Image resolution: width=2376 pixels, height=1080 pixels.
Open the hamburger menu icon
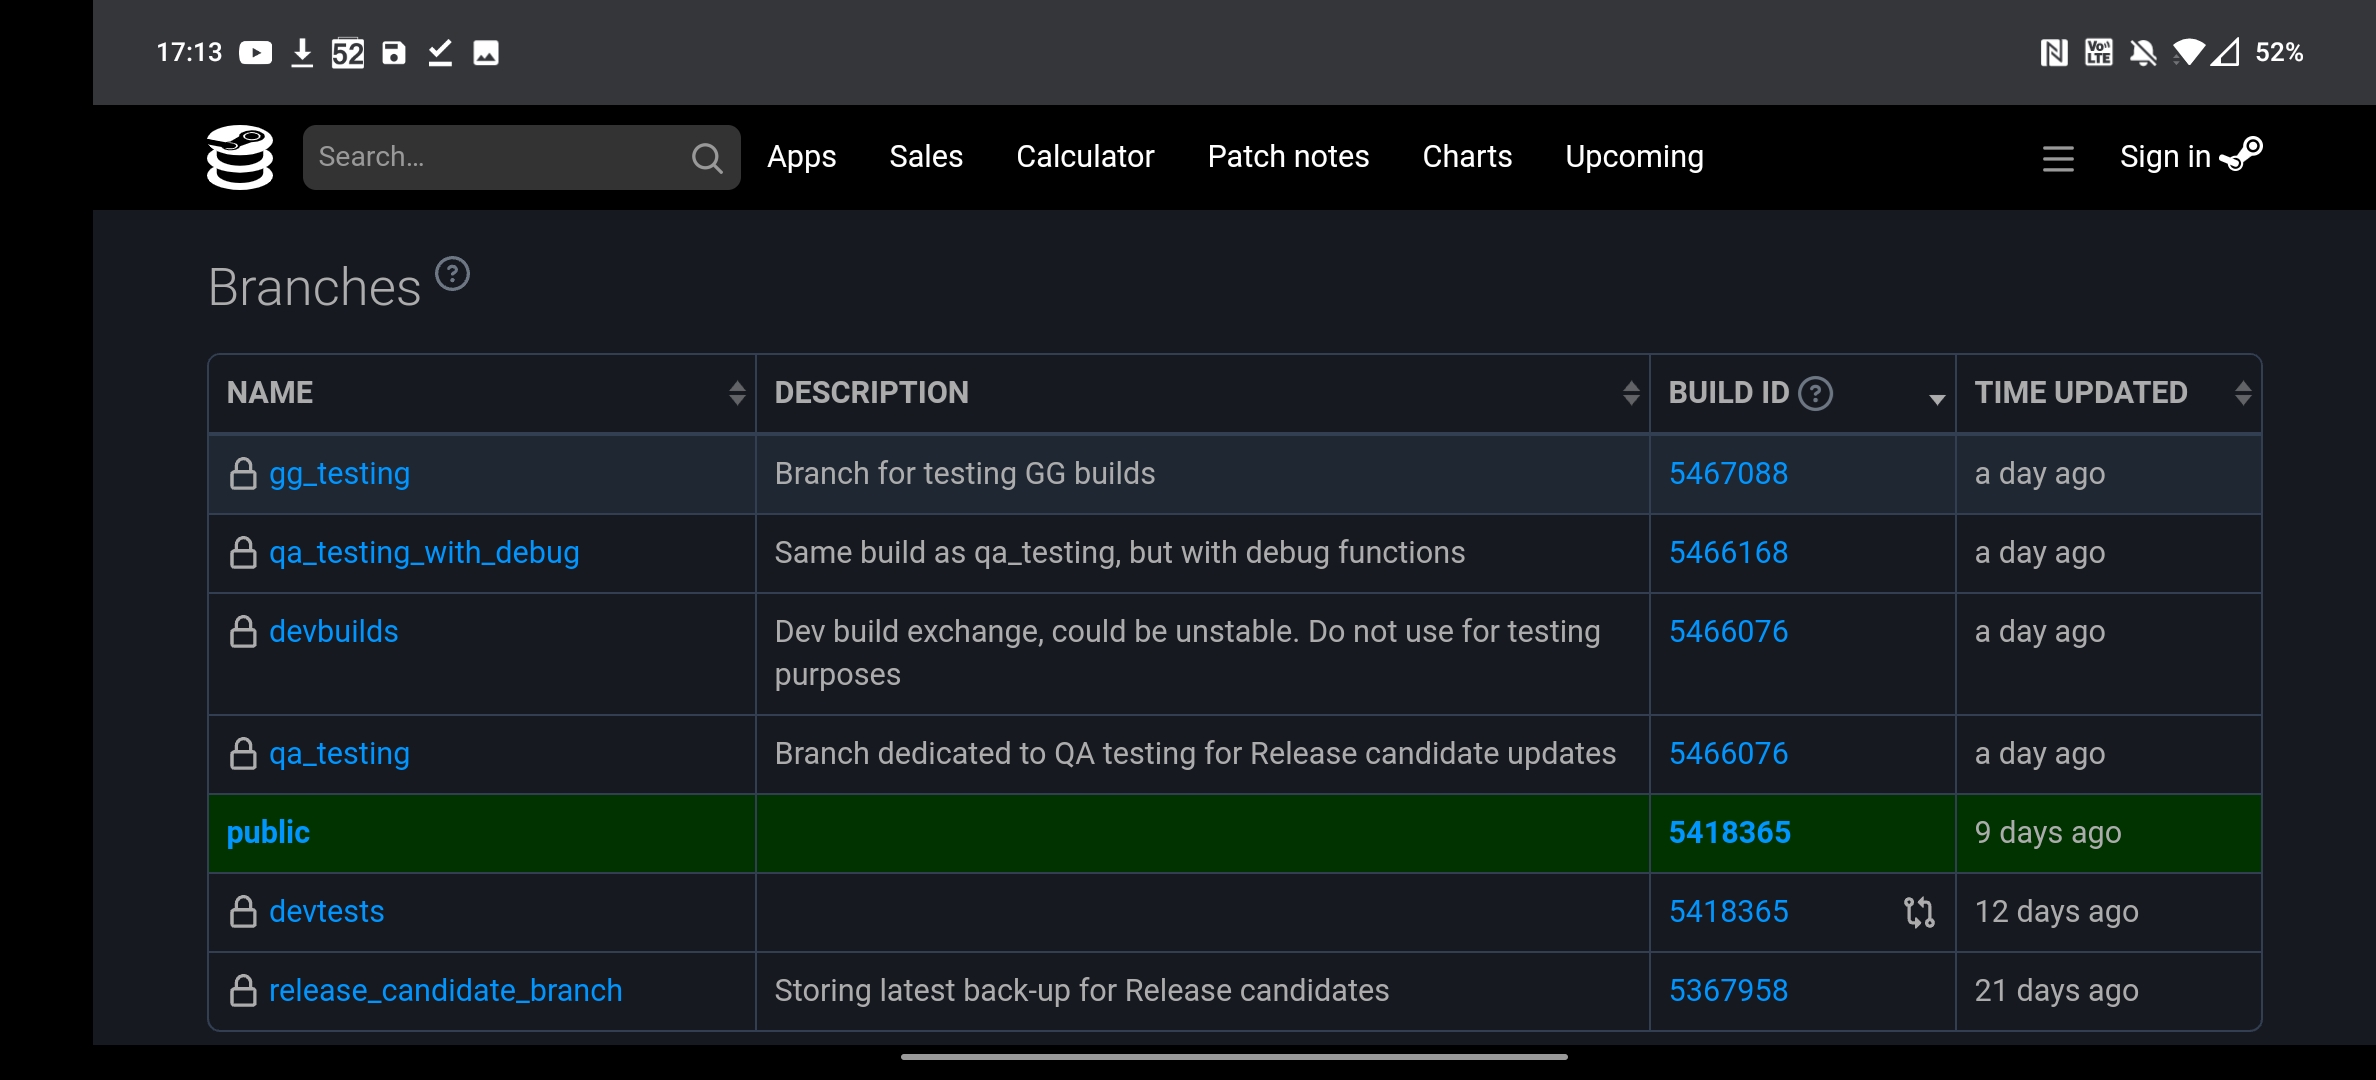click(x=2057, y=158)
